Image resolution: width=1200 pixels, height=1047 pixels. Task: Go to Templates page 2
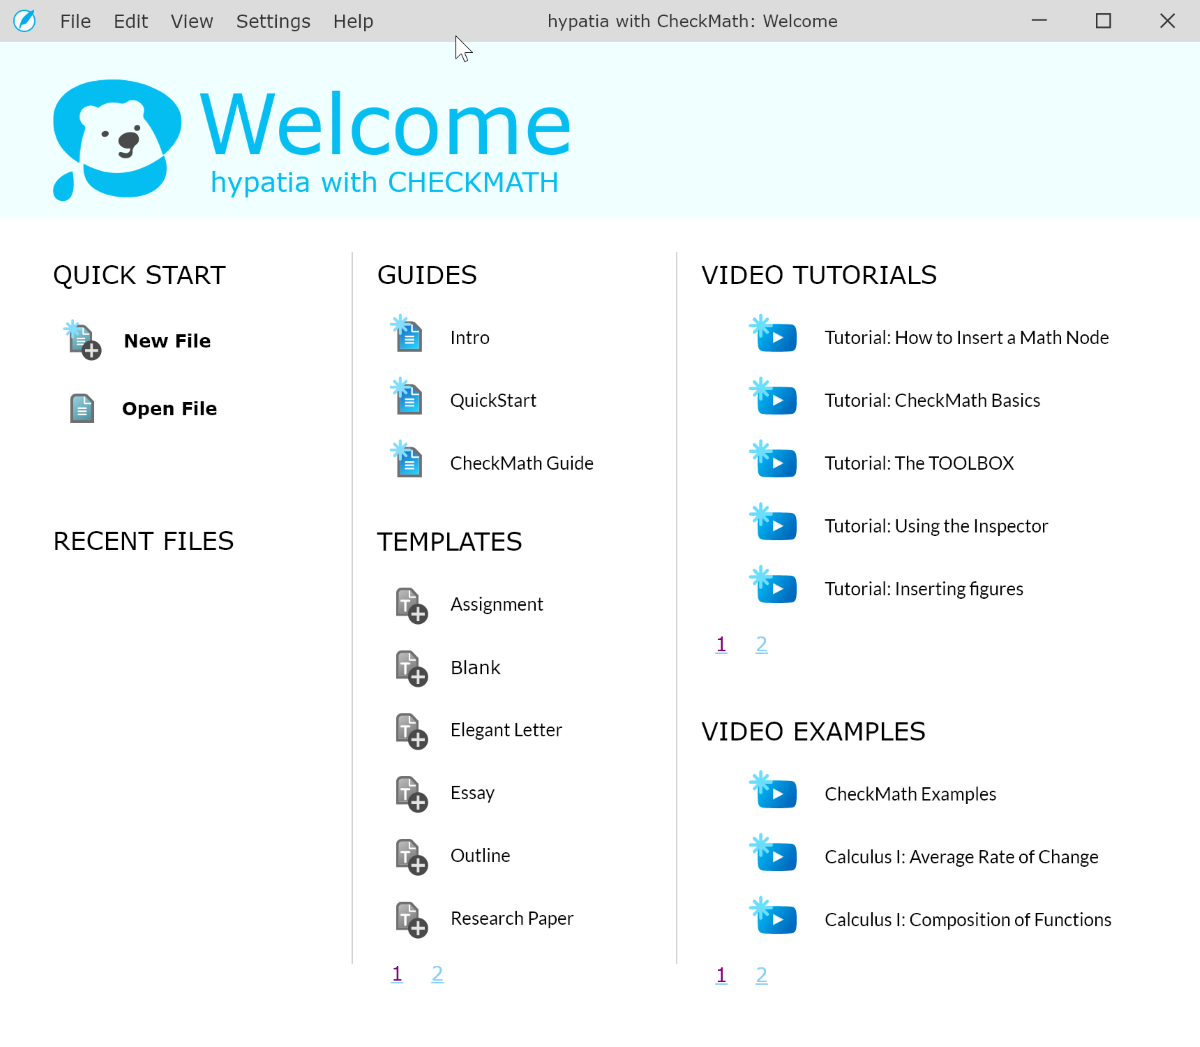437,974
